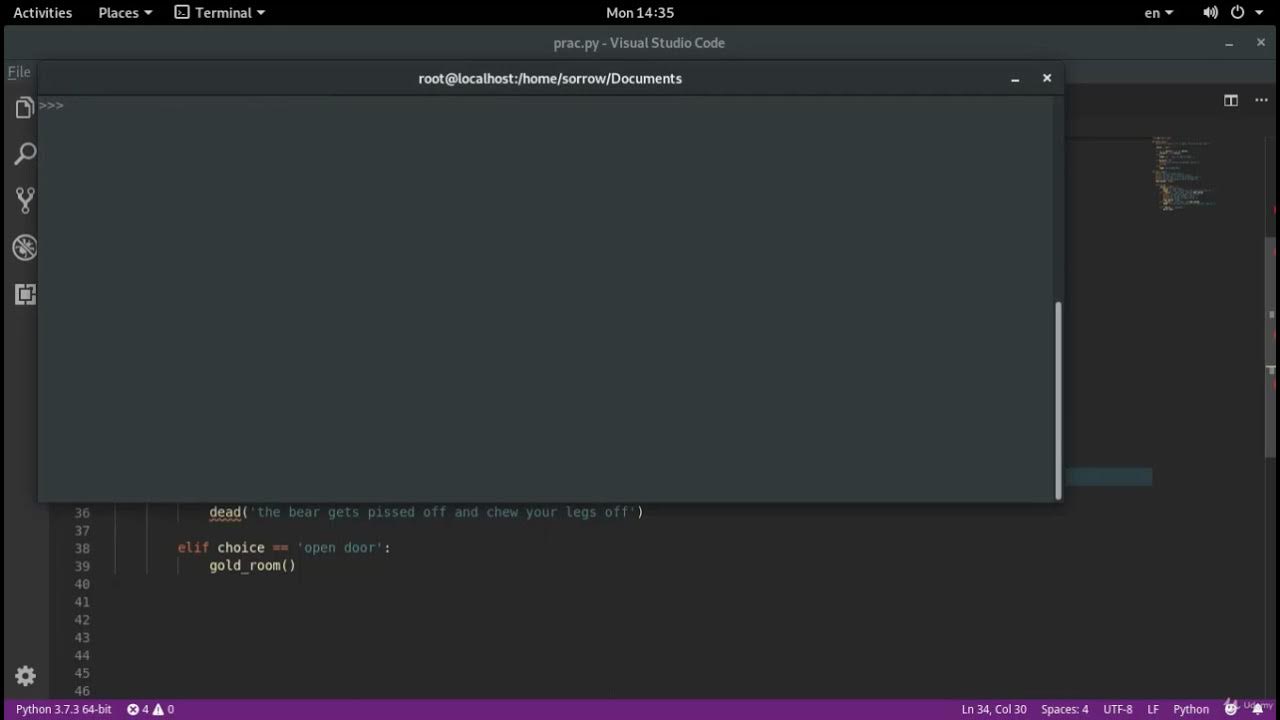
Task: Click 'Ln 34, Col 30' cursor position
Action: [994, 709]
